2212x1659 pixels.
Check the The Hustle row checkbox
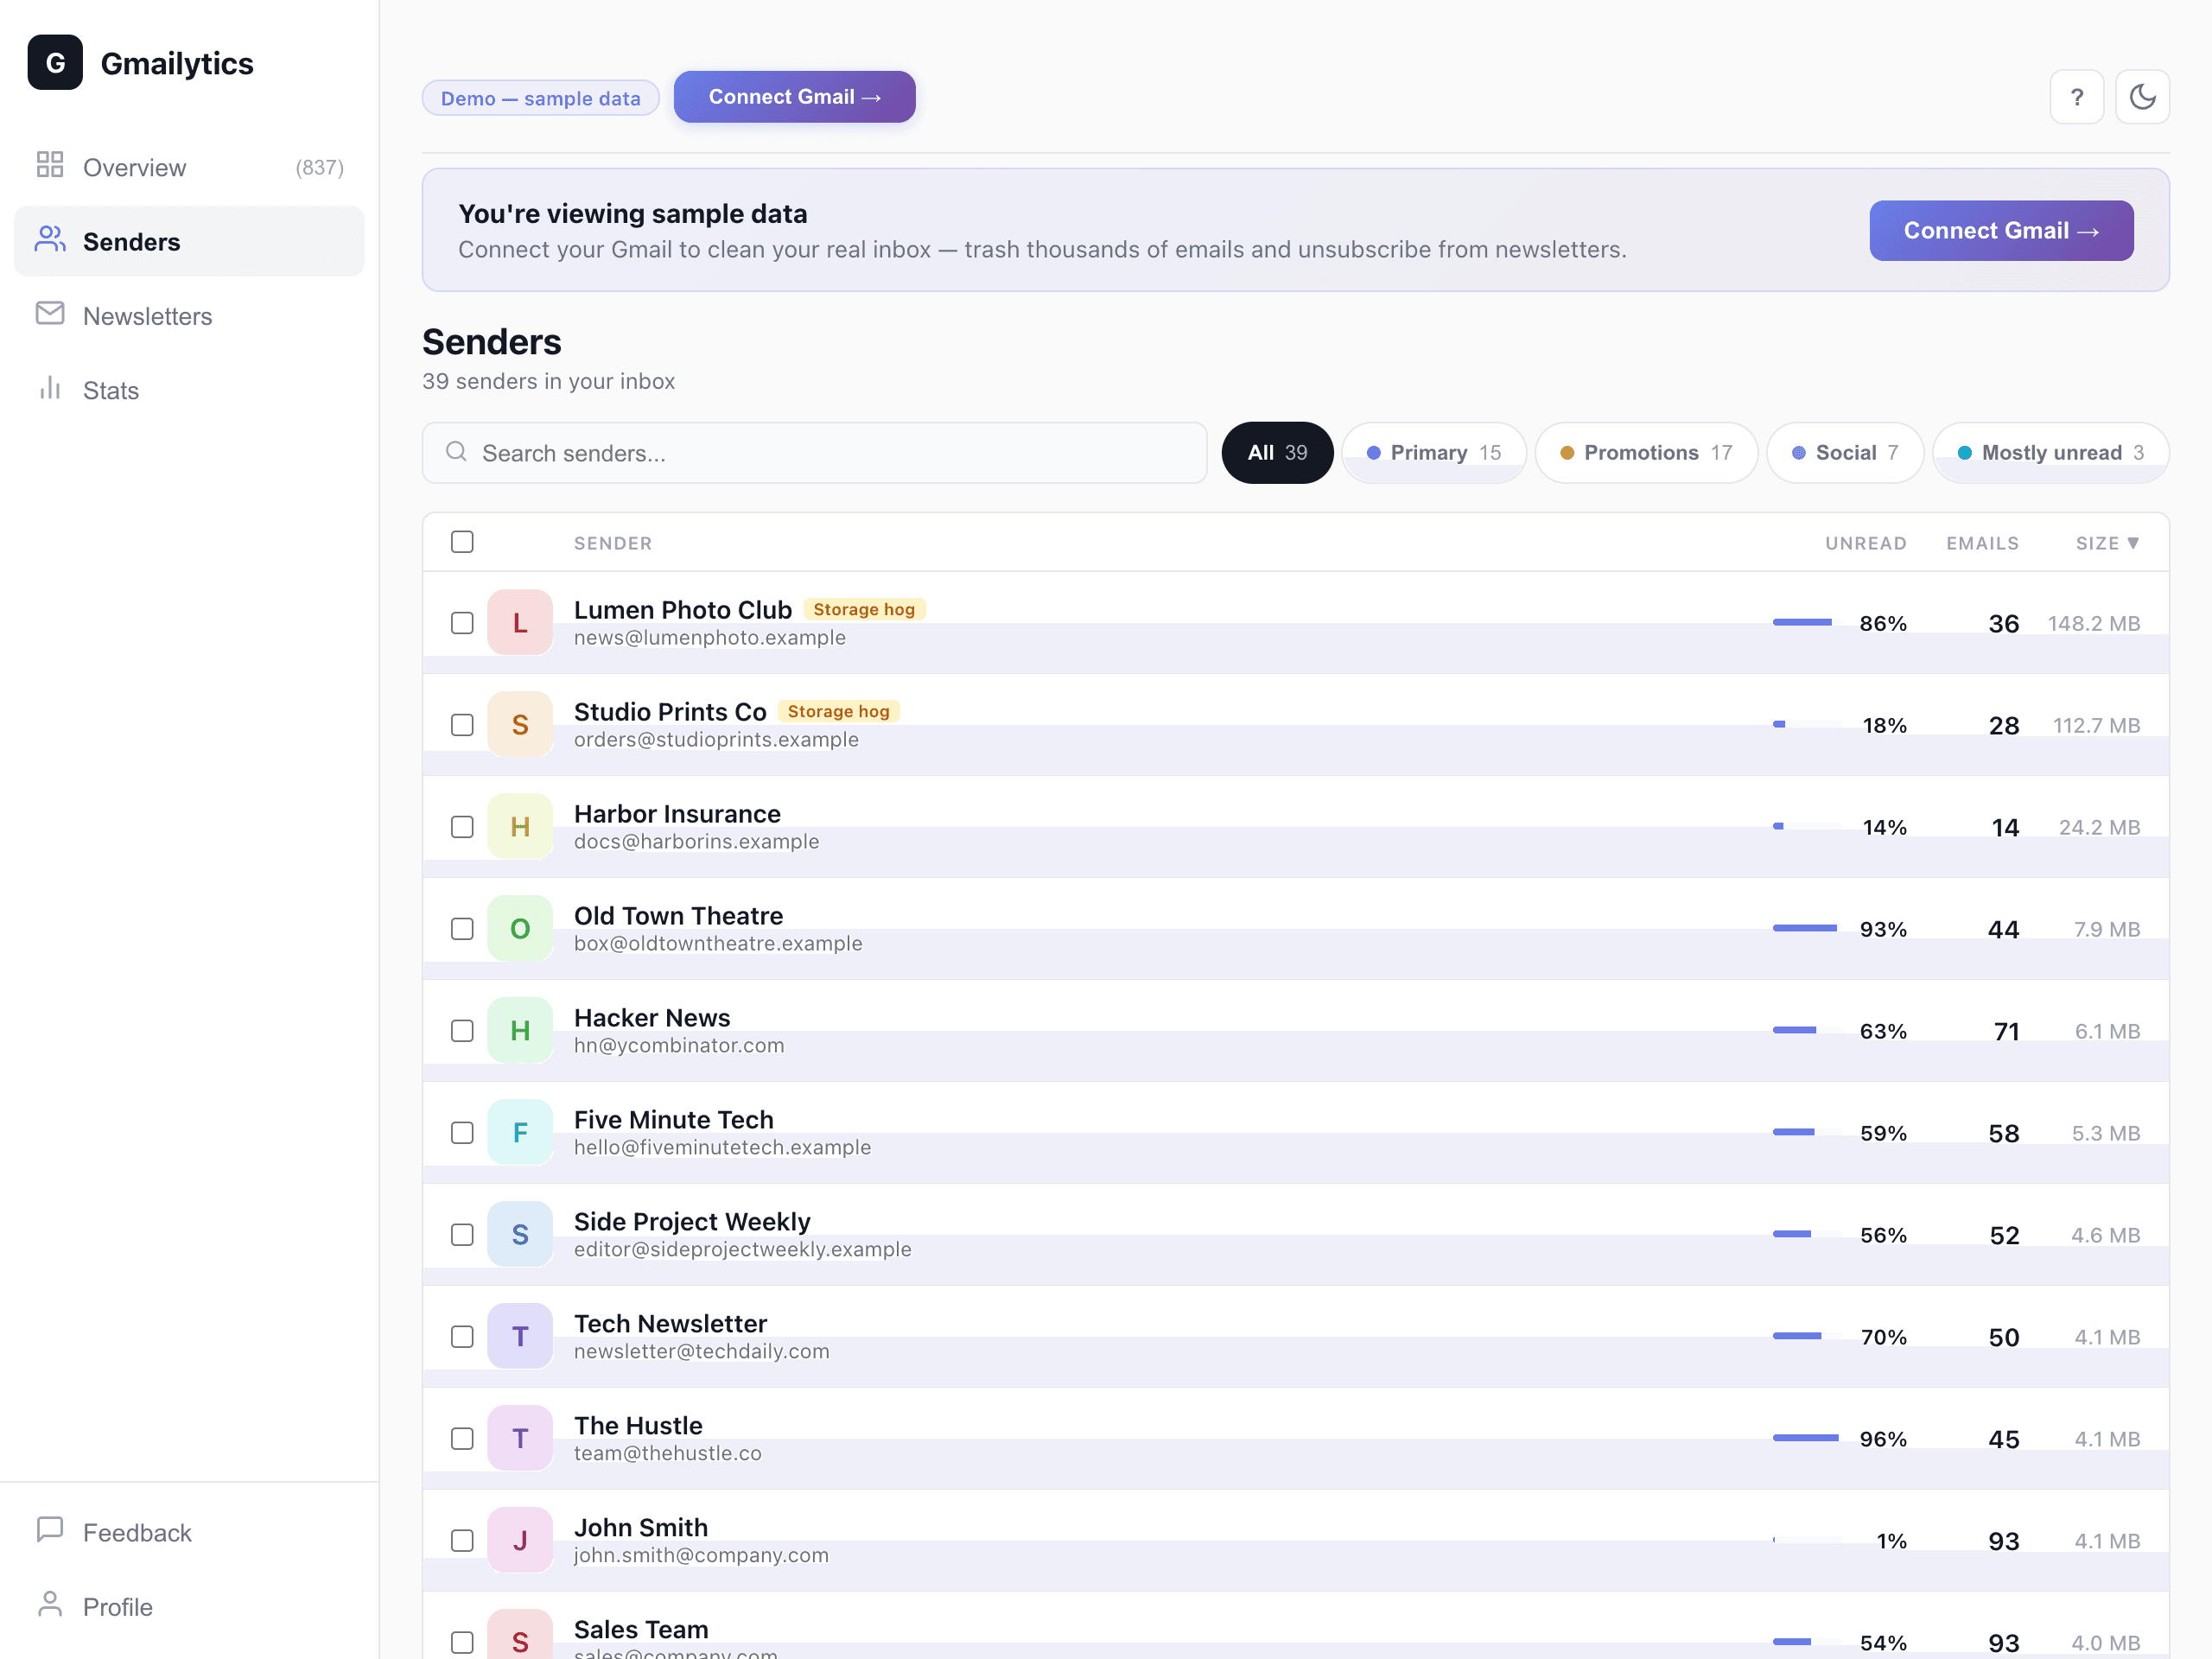pos(462,1439)
